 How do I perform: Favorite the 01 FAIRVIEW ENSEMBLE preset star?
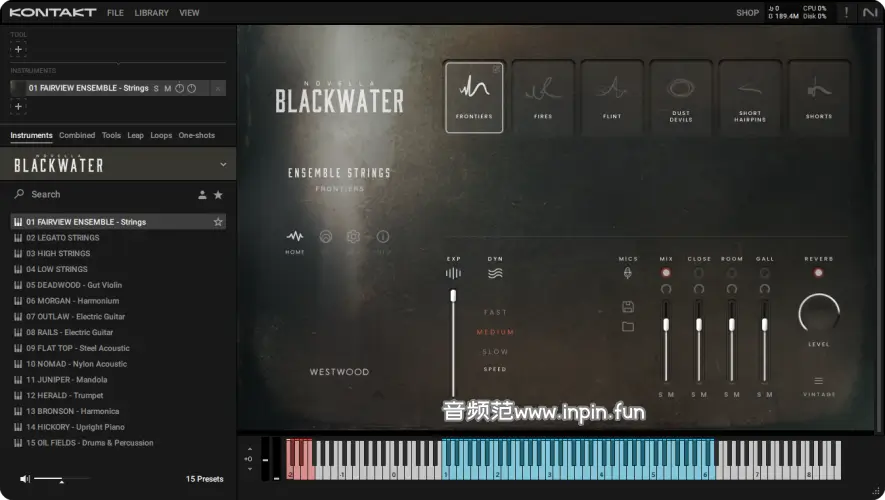point(218,222)
